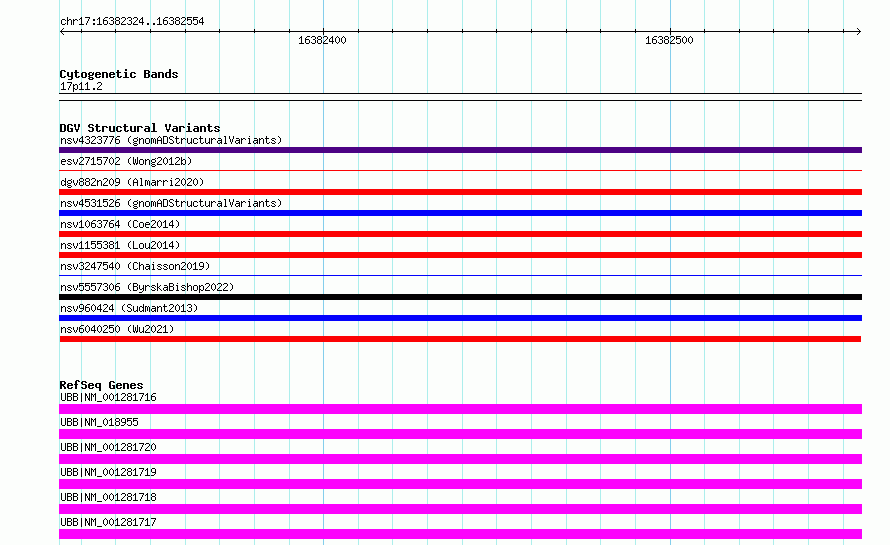Click the red nsv1063764 variant bar

coord(460,234)
